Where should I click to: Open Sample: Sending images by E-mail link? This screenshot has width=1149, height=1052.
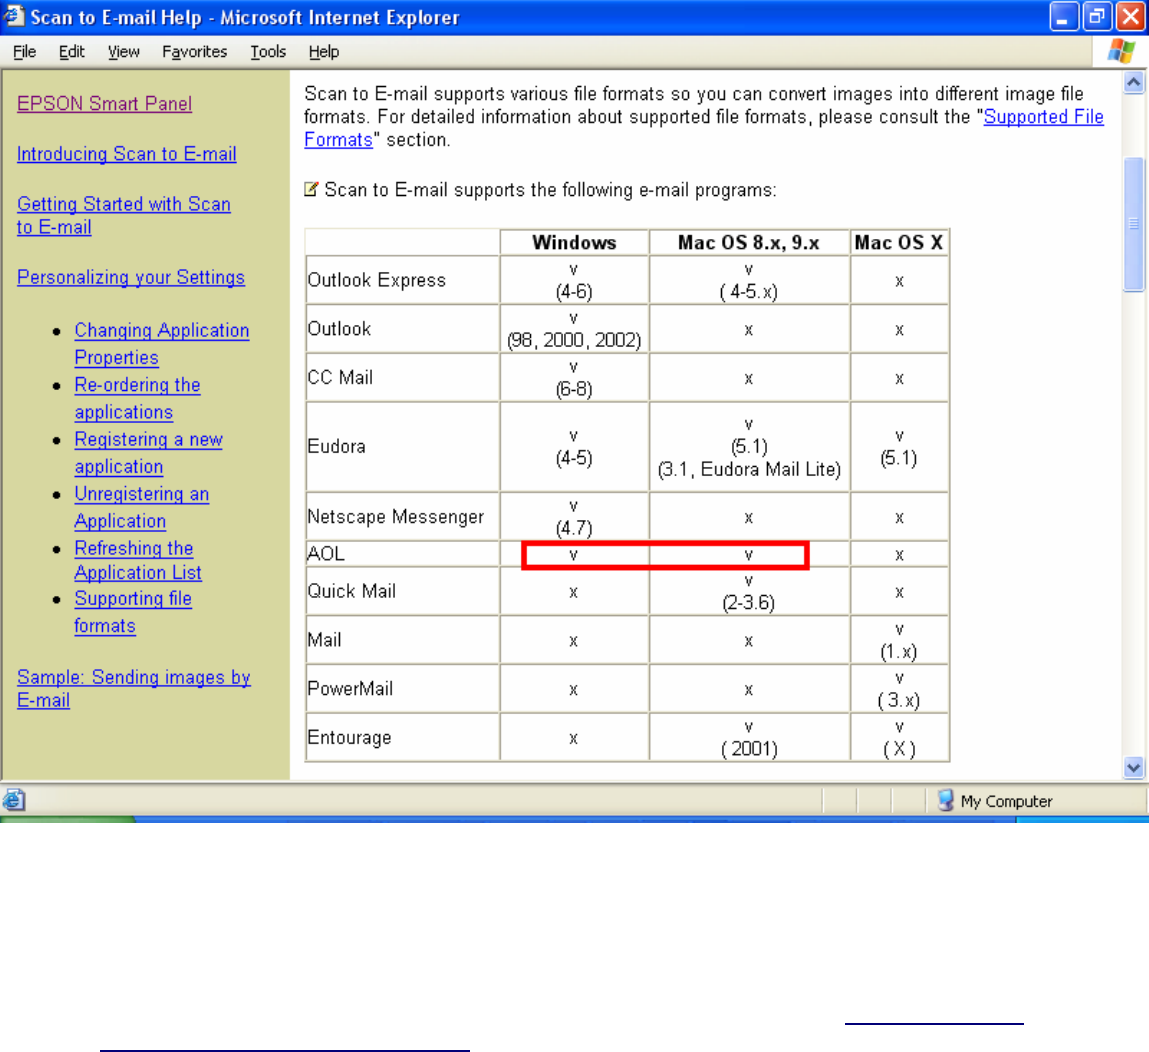click(x=133, y=688)
